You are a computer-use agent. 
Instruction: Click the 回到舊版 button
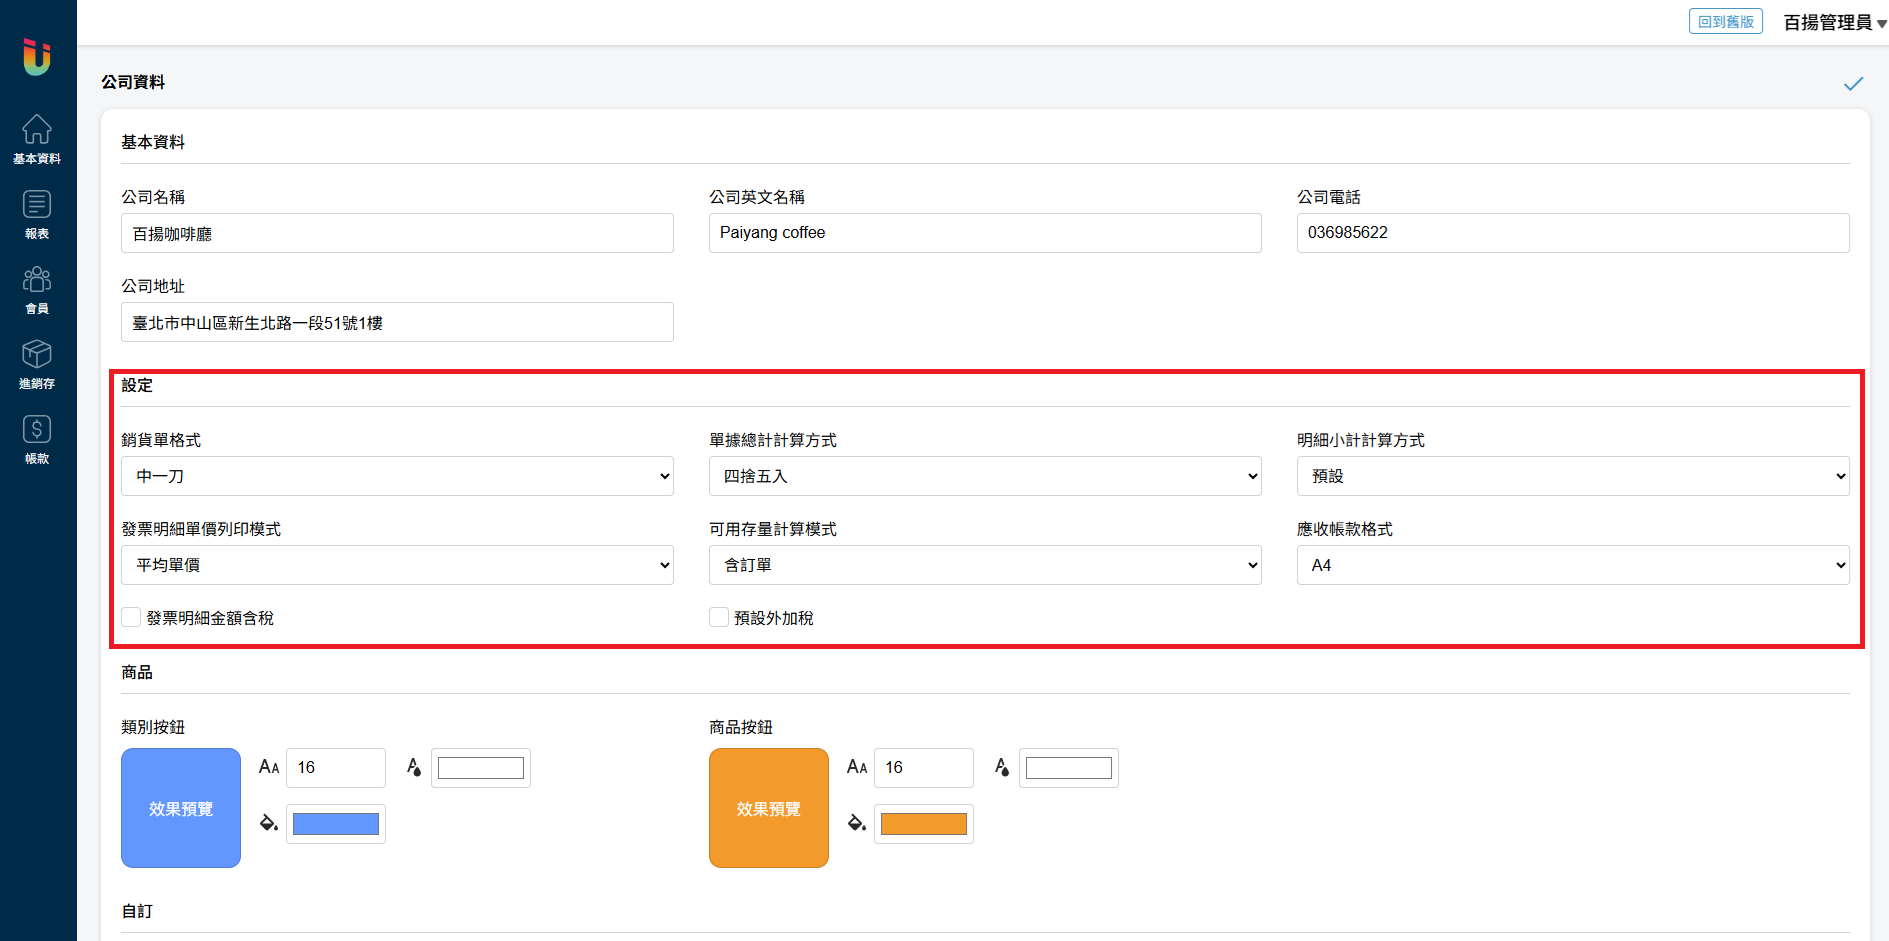coord(1725,22)
